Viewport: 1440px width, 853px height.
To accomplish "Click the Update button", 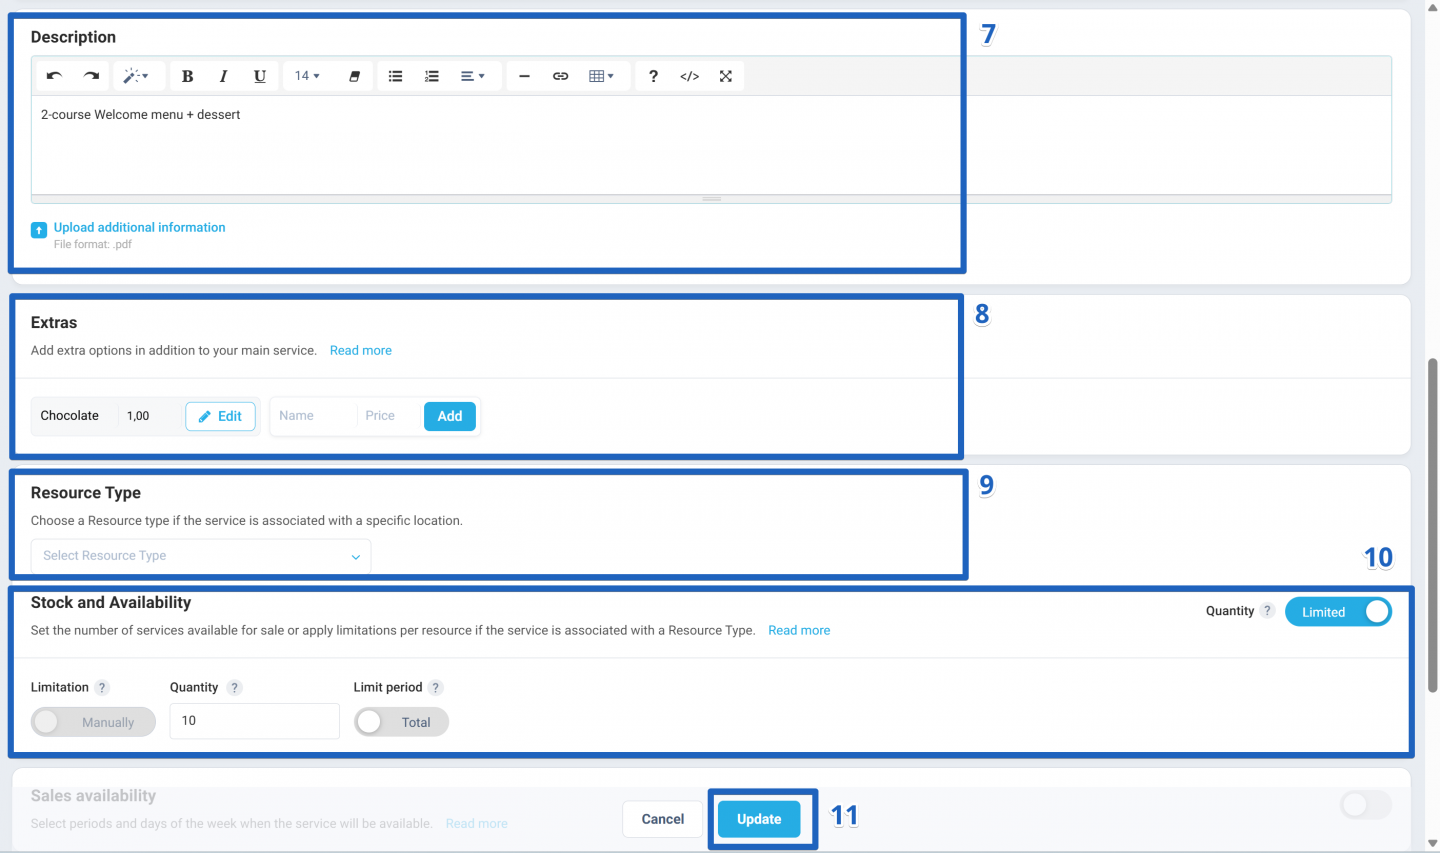I will point(759,819).
